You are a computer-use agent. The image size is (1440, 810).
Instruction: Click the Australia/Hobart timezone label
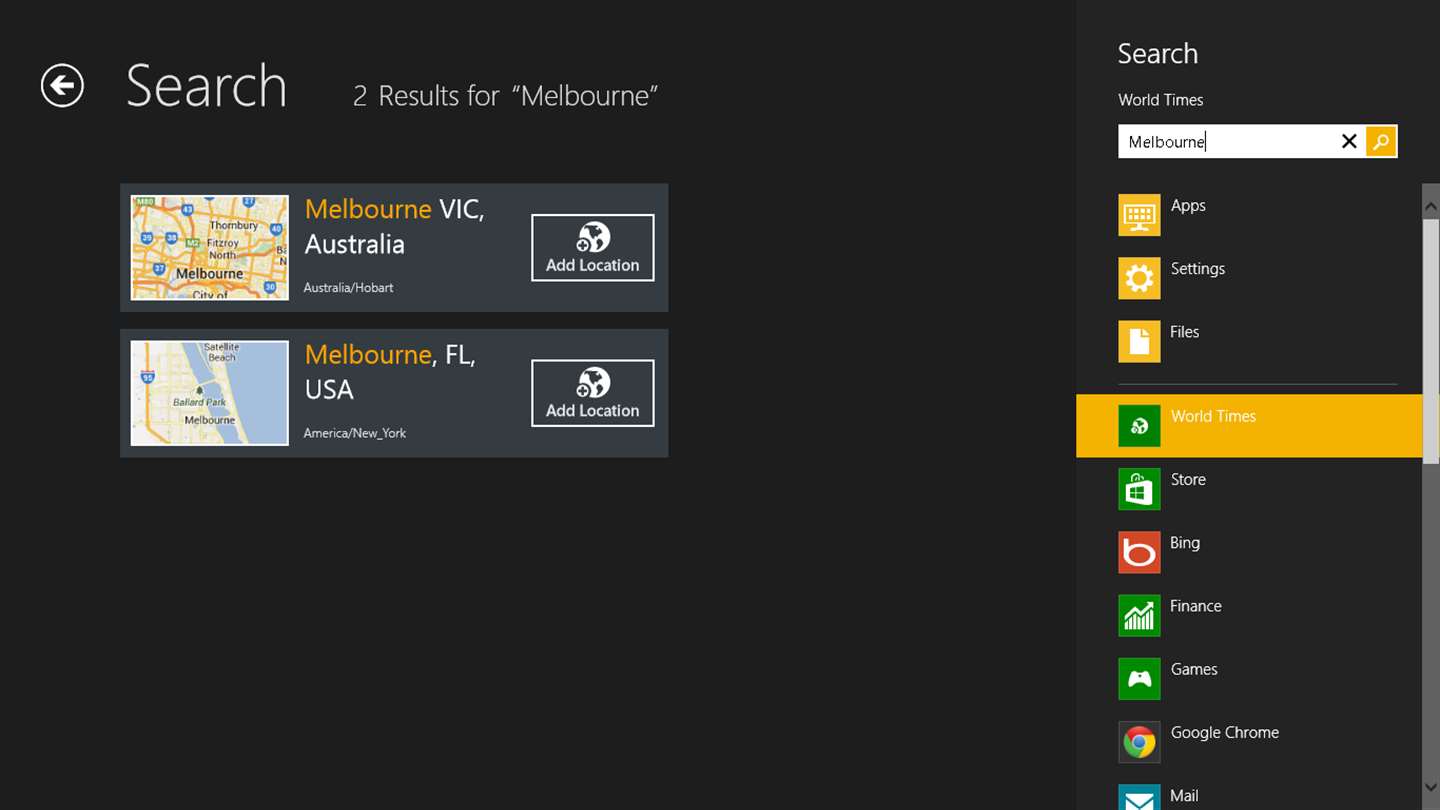(x=349, y=288)
